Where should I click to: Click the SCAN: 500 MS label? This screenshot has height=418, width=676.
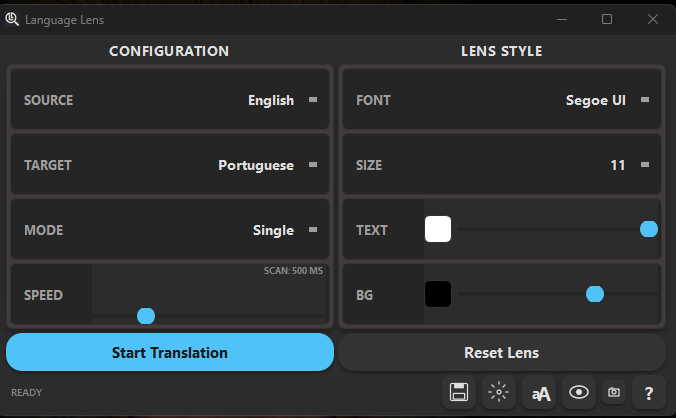click(293, 271)
